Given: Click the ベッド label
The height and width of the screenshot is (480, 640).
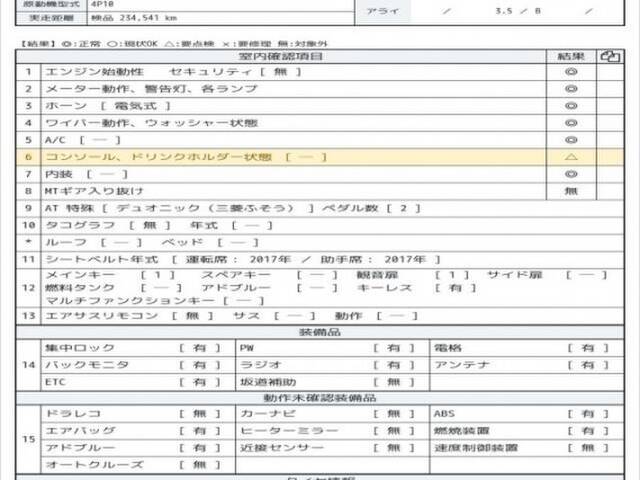Looking at the screenshot, I should tap(182, 242).
